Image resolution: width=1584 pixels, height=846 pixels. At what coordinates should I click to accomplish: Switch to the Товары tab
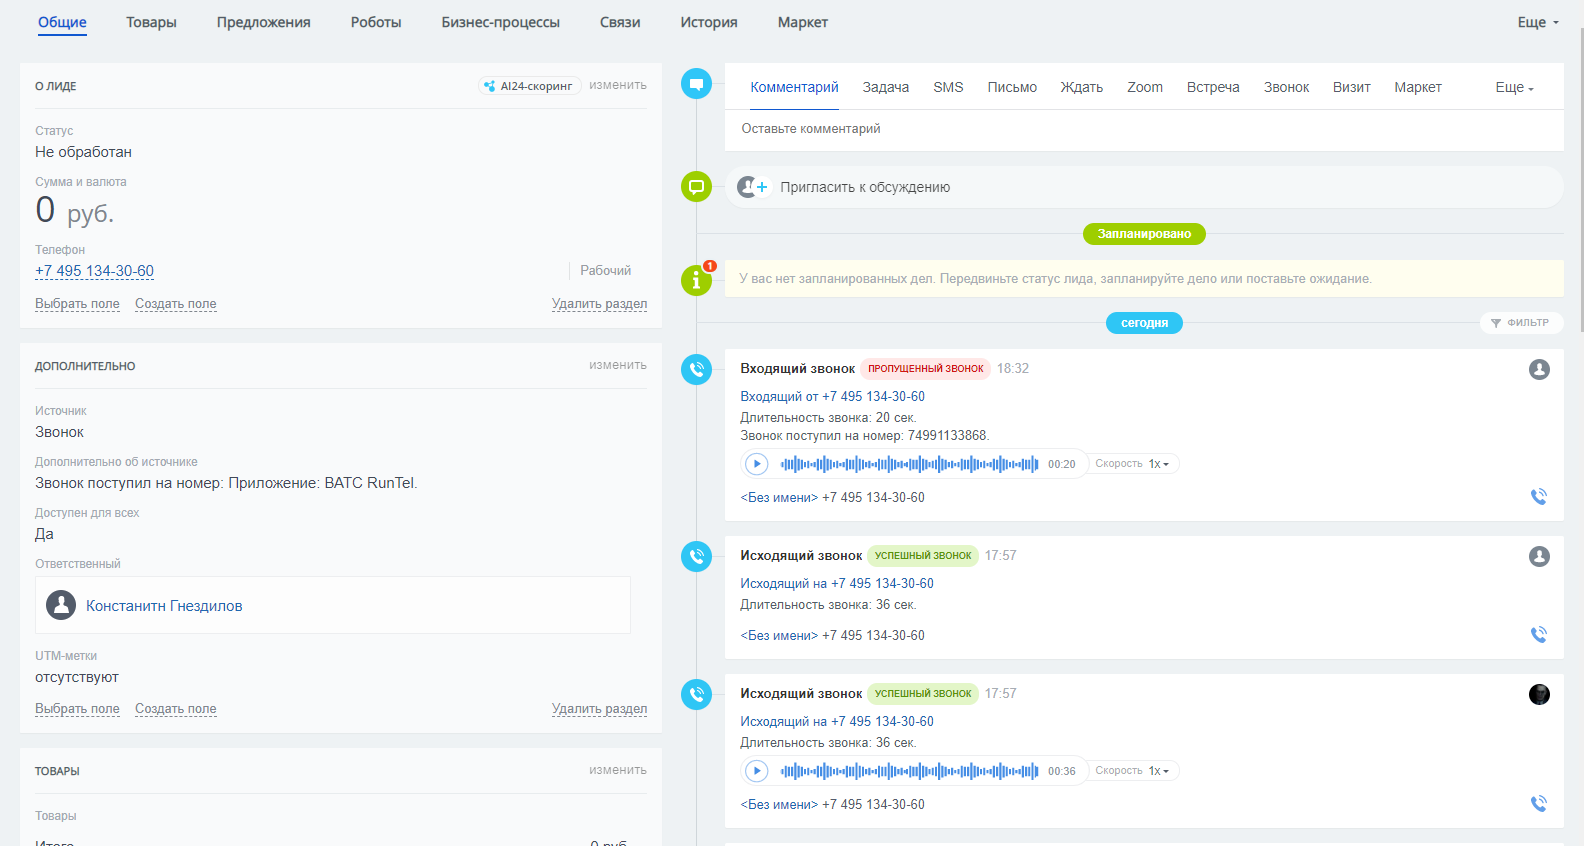tap(151, 22)
